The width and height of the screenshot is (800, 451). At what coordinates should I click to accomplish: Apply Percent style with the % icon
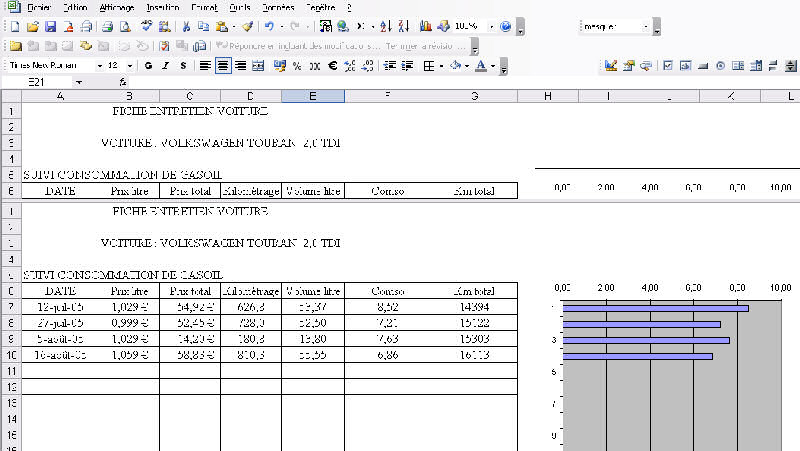tap(296, 66)
